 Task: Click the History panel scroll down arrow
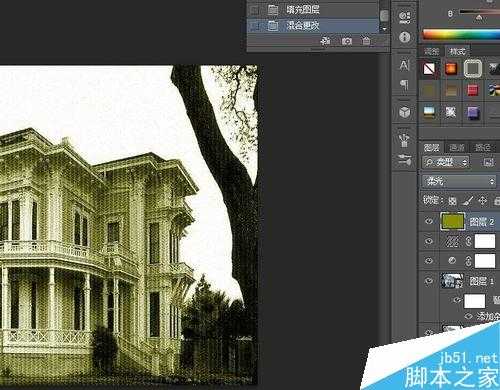pyautogui.click(x=384, y=29)
